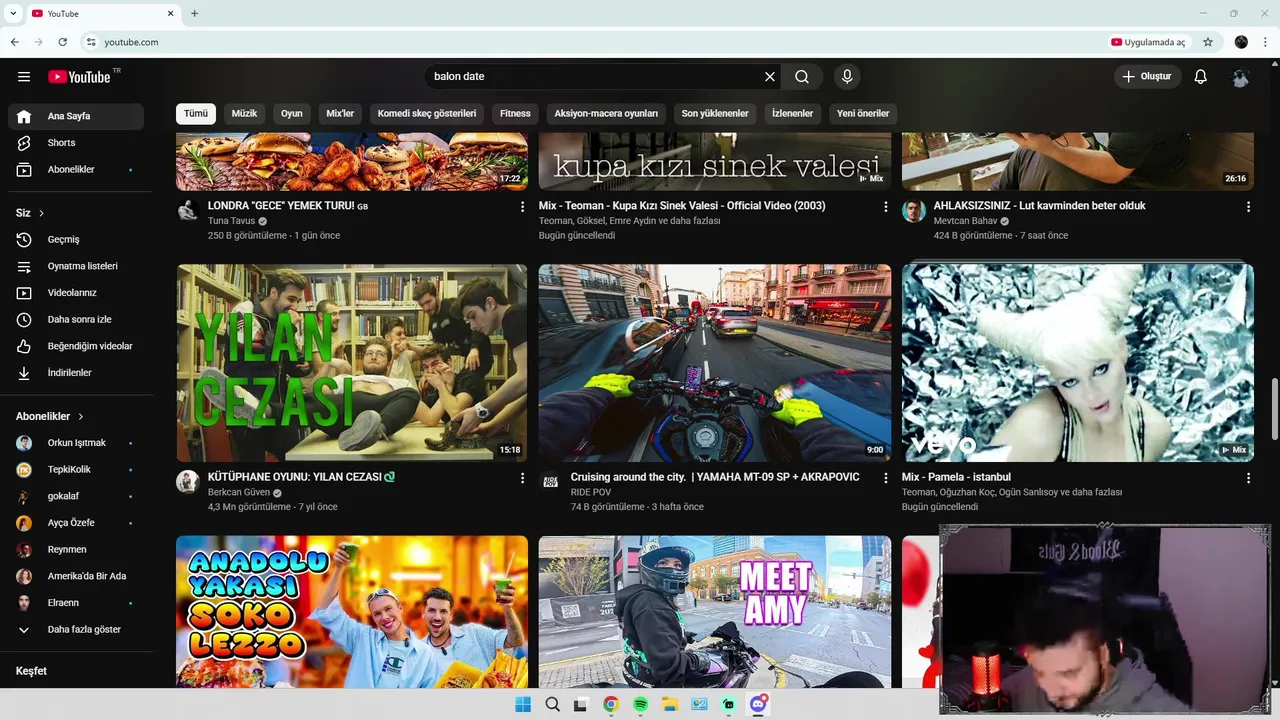
Task: Open the YouTube hamburger guide menu
Action: [24, 77]
